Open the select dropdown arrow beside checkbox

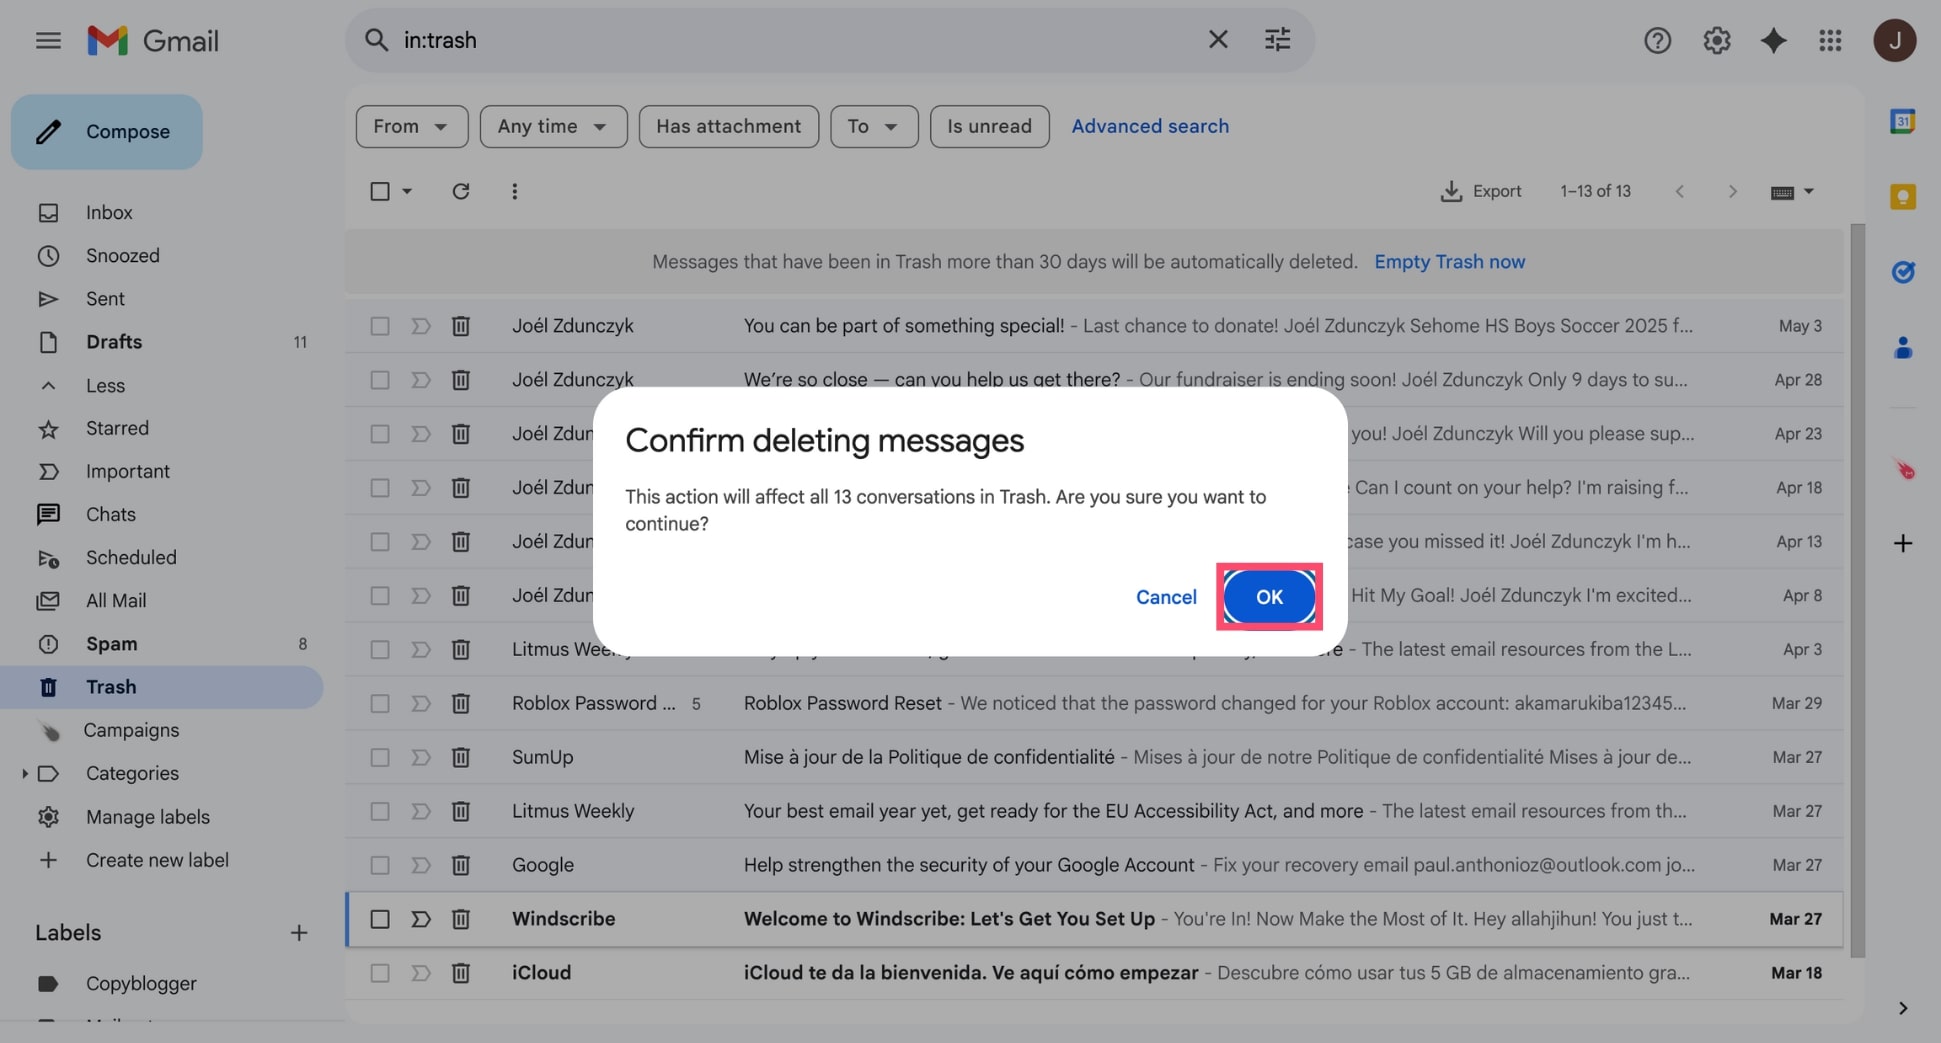click(x=407, y=191)
